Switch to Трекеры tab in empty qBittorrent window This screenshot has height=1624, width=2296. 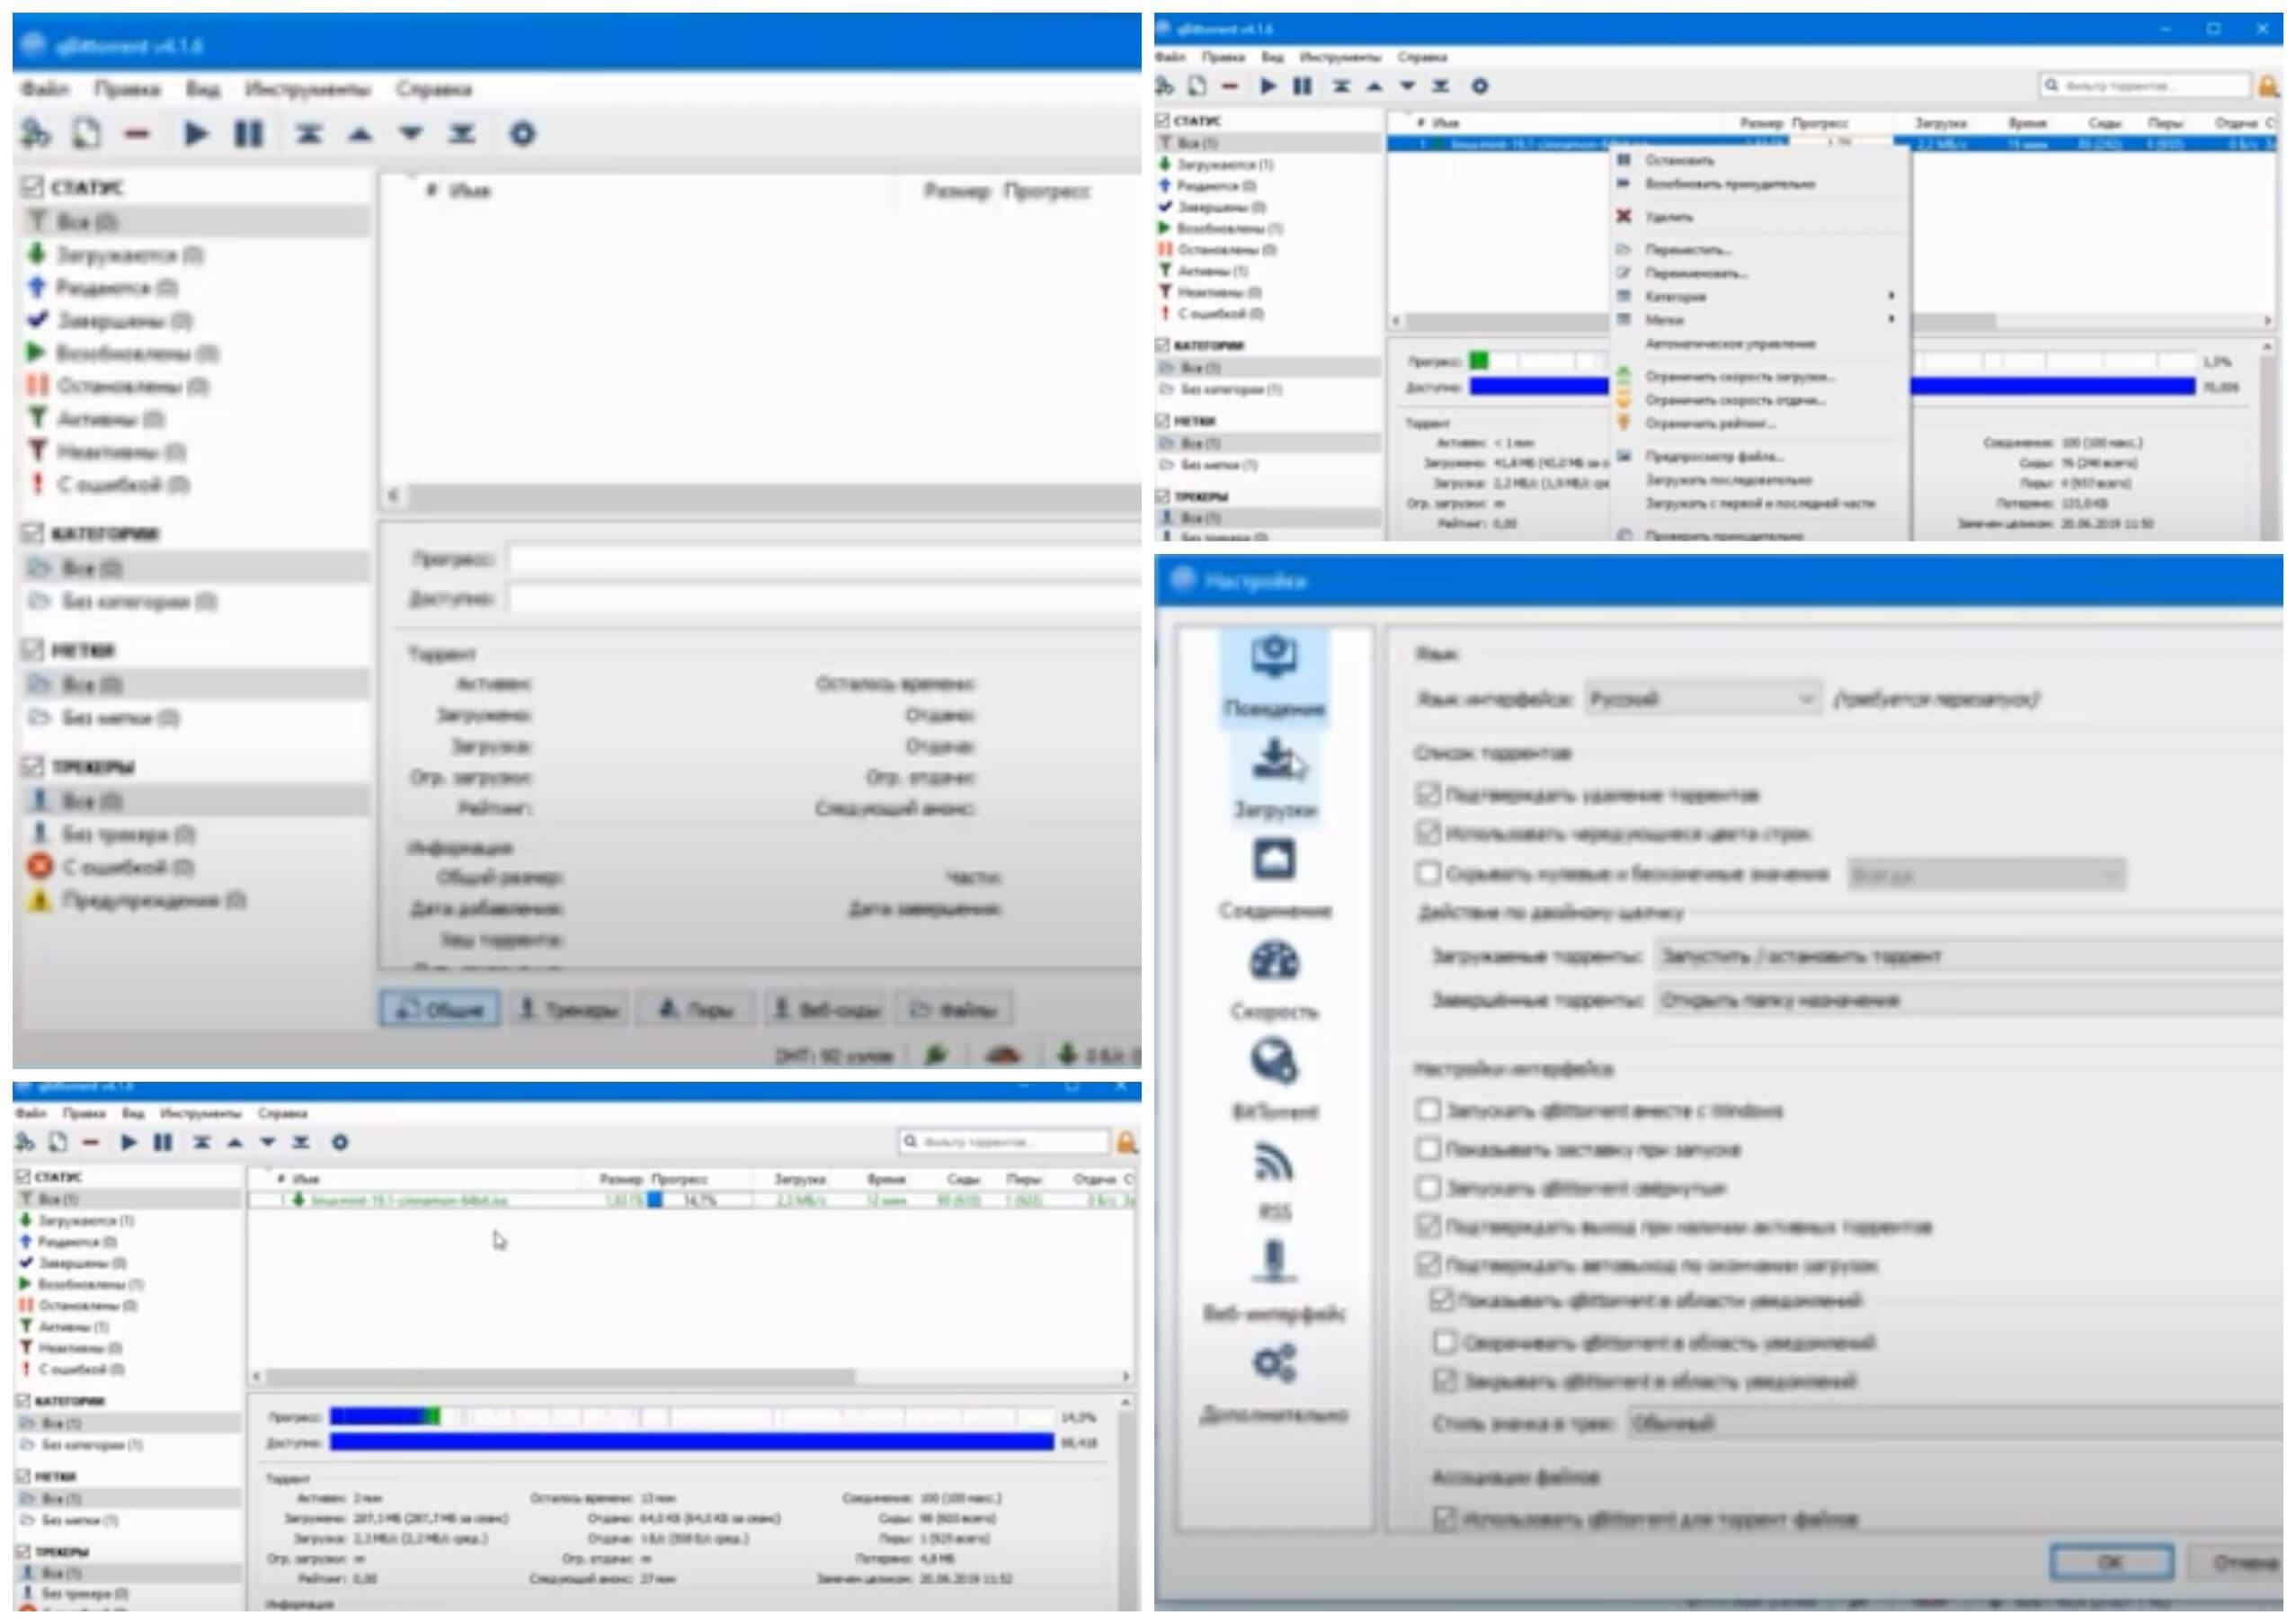coord(567,1010)
